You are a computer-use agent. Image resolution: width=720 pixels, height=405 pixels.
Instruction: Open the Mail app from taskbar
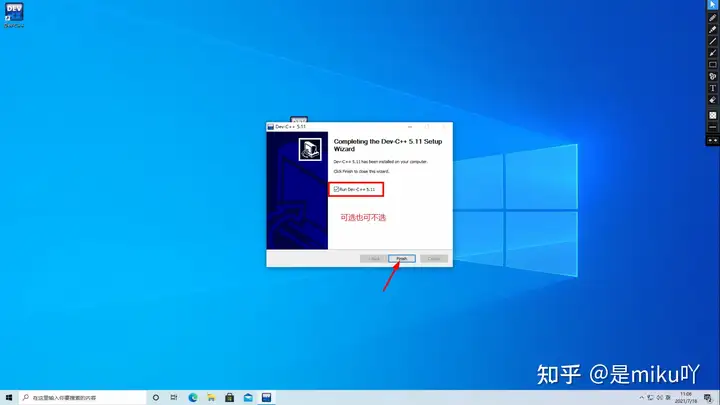(248, 398)
